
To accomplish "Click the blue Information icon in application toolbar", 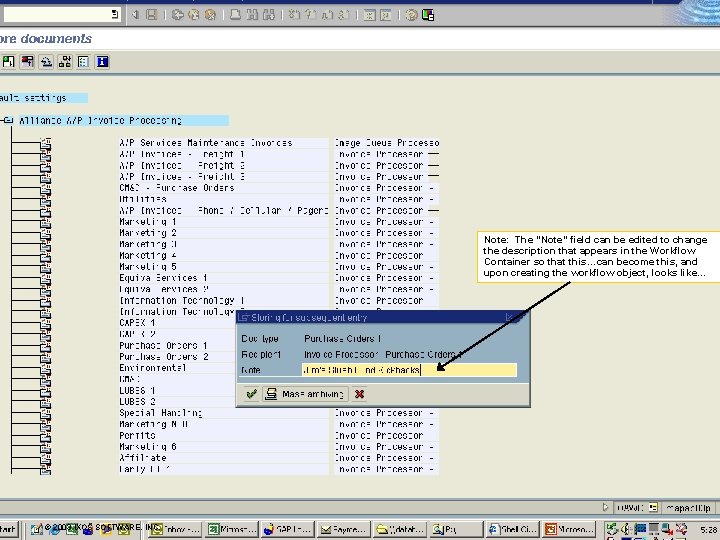I will [x=102, y=62].
